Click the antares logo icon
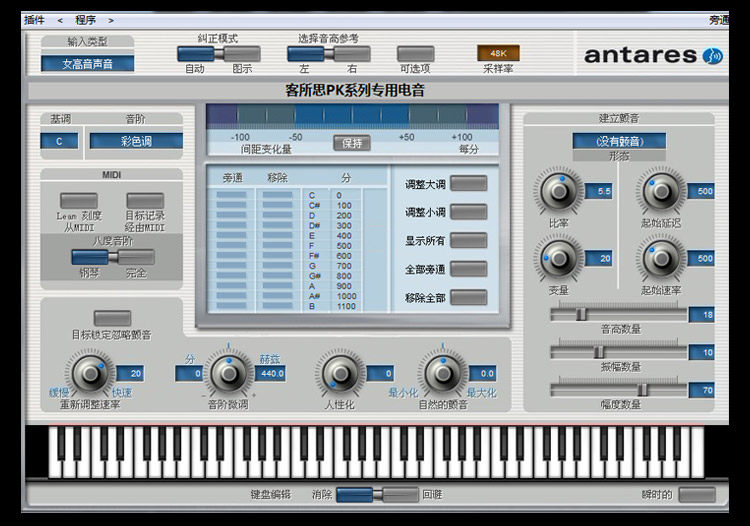Screen dimensions: 750x526 coord(713,56)
